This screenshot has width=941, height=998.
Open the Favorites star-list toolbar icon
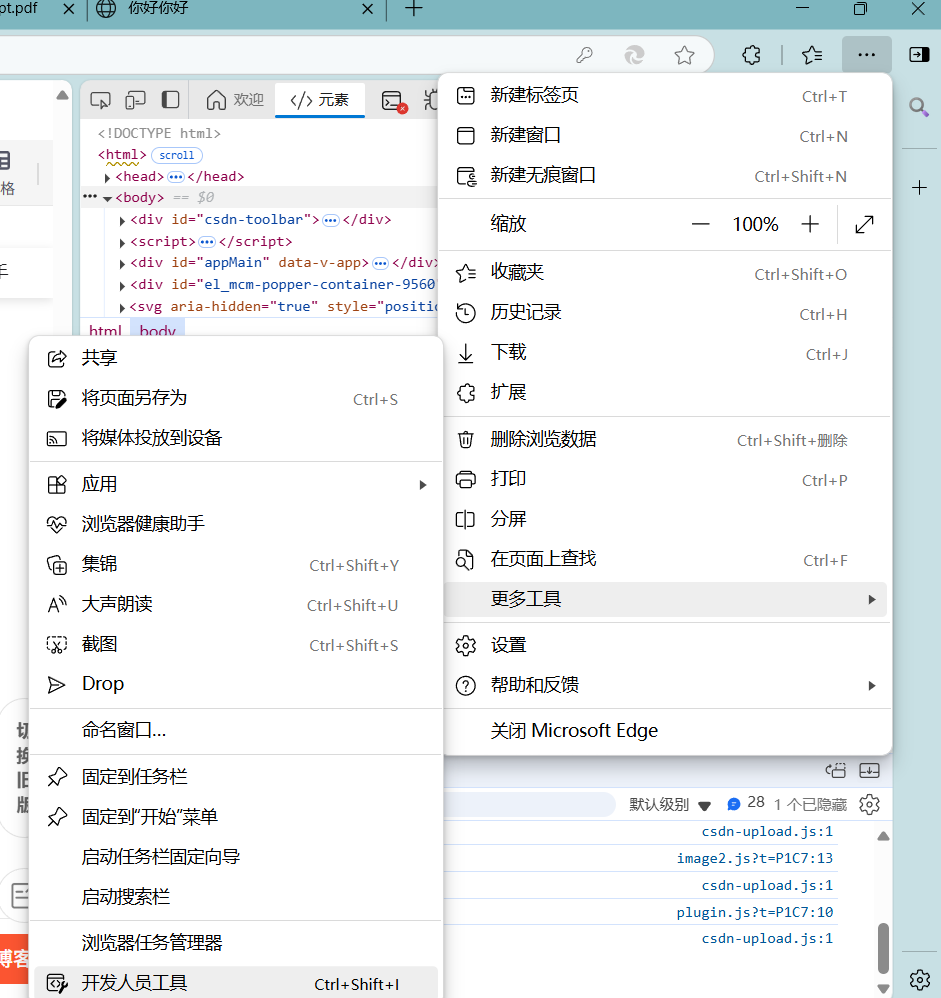click(812, 55)
